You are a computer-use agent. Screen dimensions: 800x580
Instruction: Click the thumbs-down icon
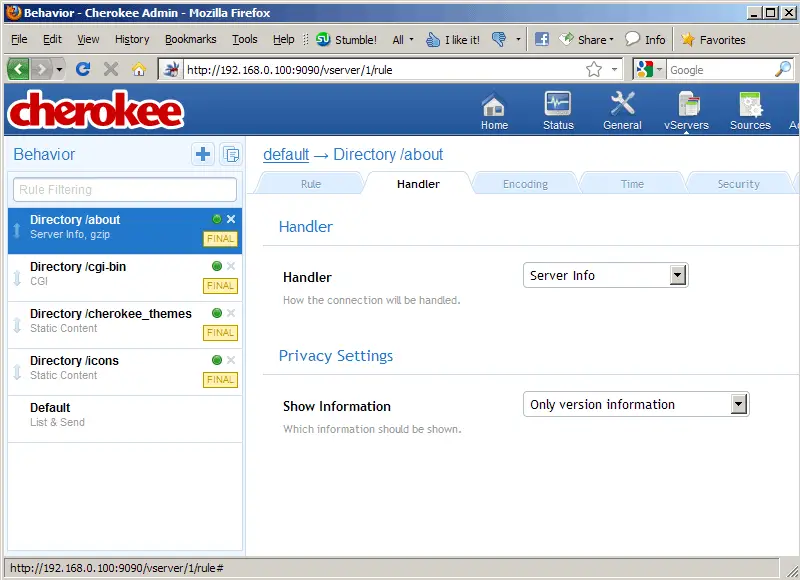click(x=499, y=39)
